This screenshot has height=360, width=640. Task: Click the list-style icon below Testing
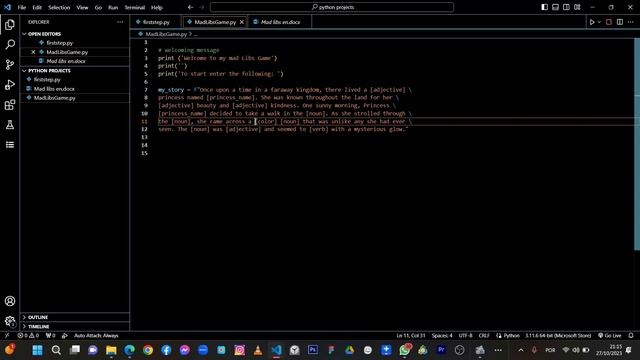tap(10, 145)
